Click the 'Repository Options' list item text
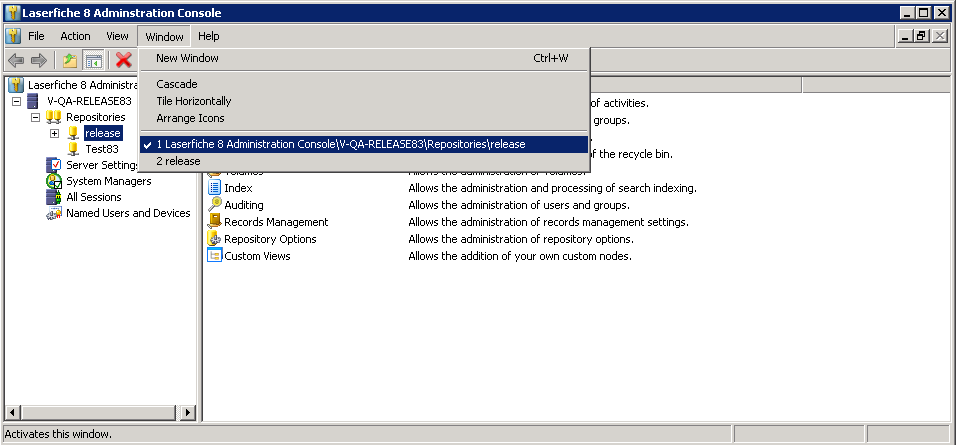This screenshot has width=956, height=445. tap(270, 239)
